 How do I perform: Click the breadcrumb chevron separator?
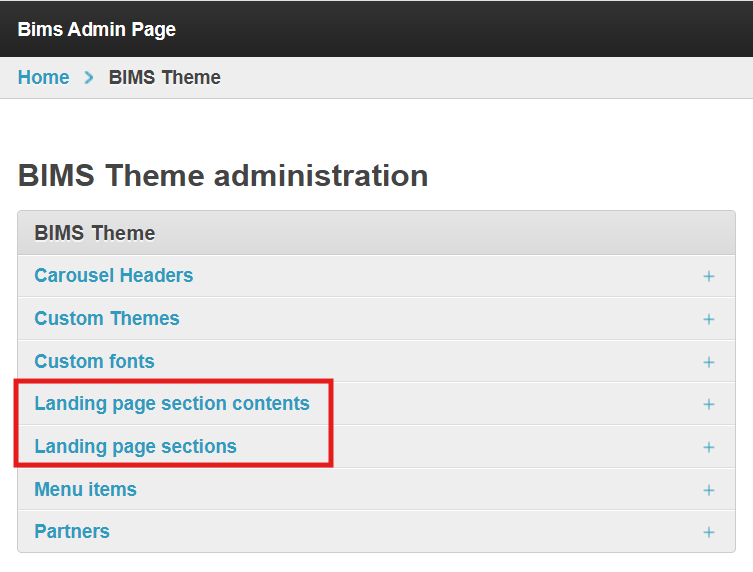[89, 77]
